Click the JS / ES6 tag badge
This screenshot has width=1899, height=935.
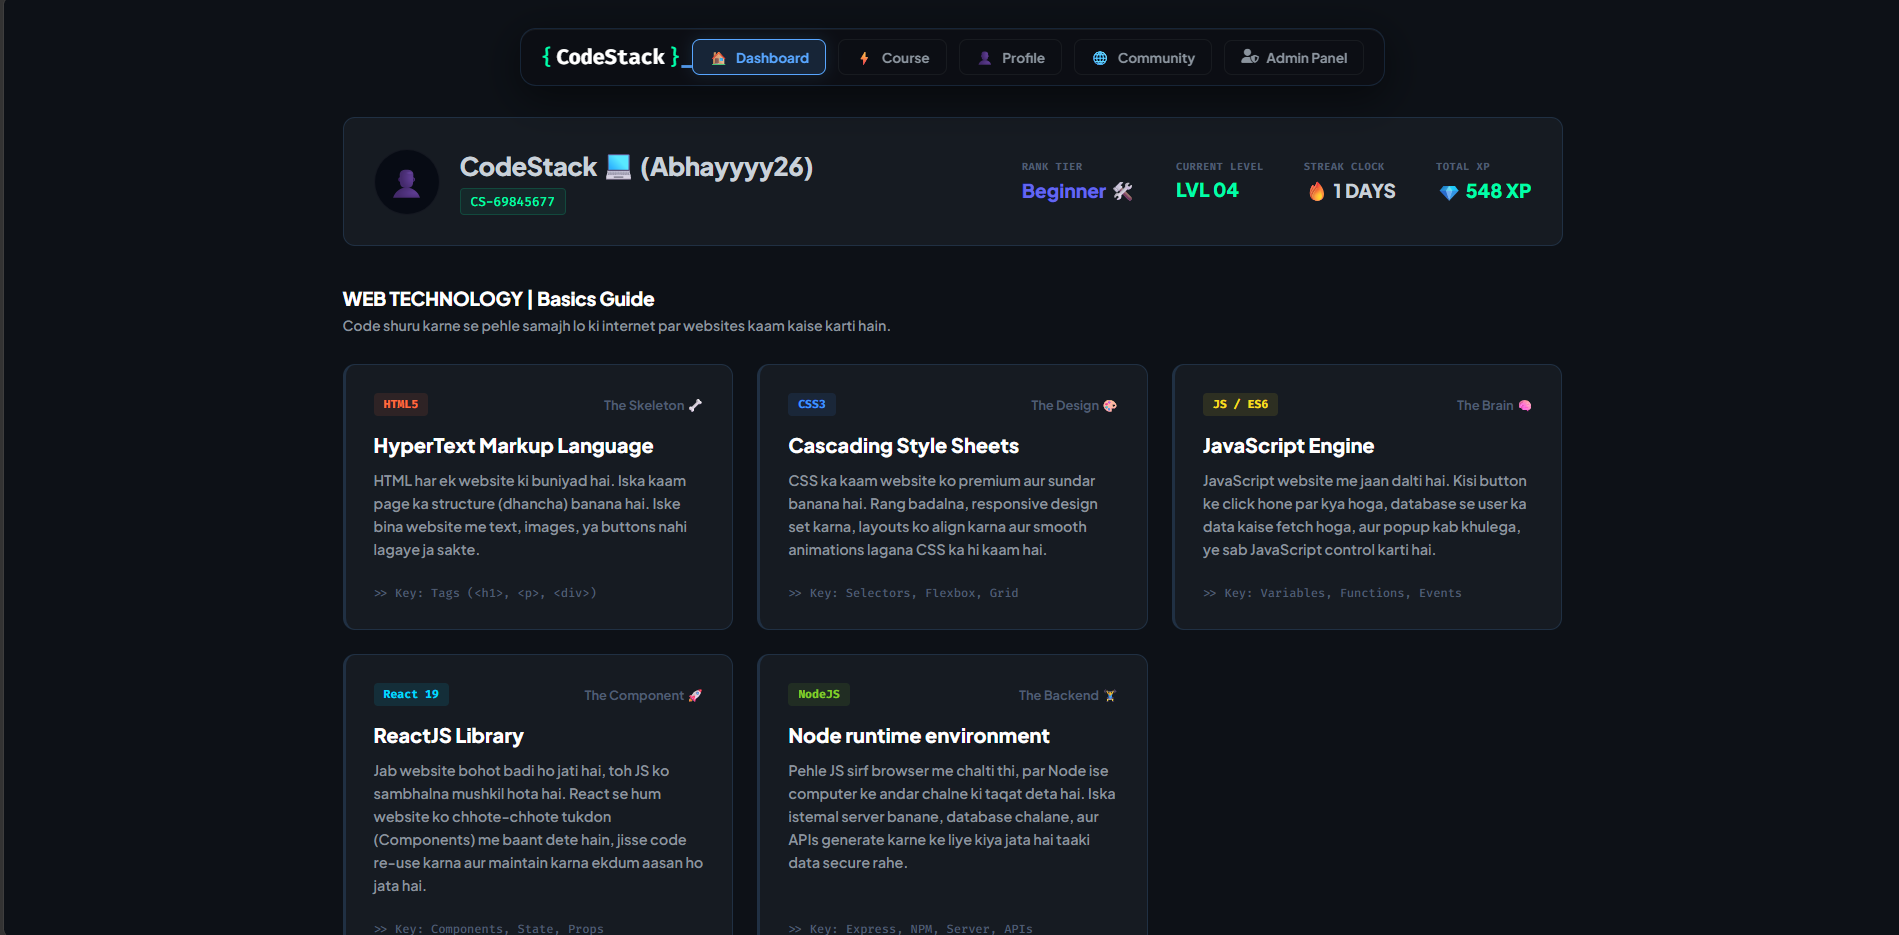1240,404
